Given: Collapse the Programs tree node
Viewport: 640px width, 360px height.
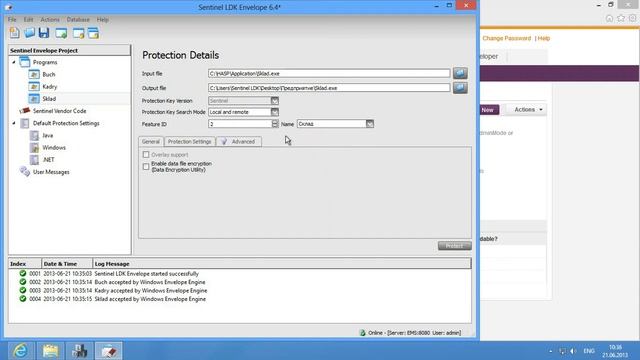Looking at the screenshot, I should [14, 62].
